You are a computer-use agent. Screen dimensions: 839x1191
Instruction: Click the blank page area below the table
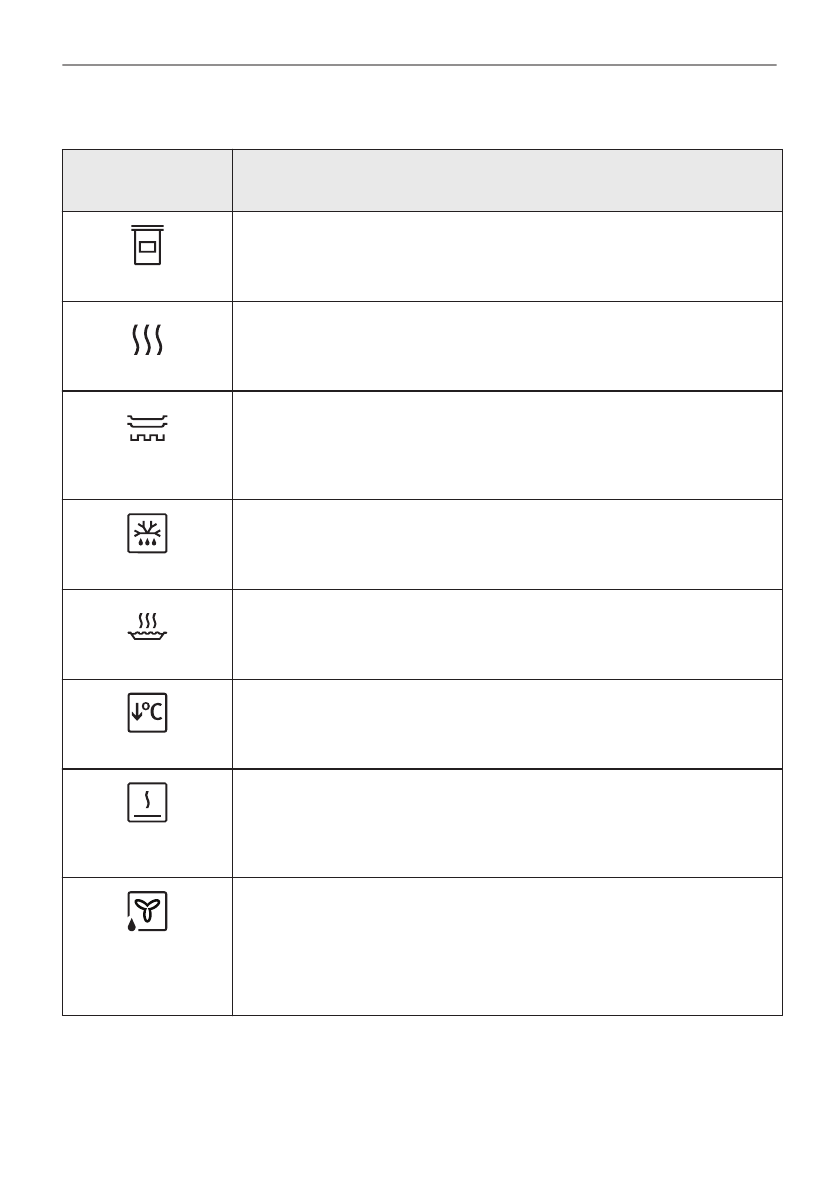coord(419,1100)
